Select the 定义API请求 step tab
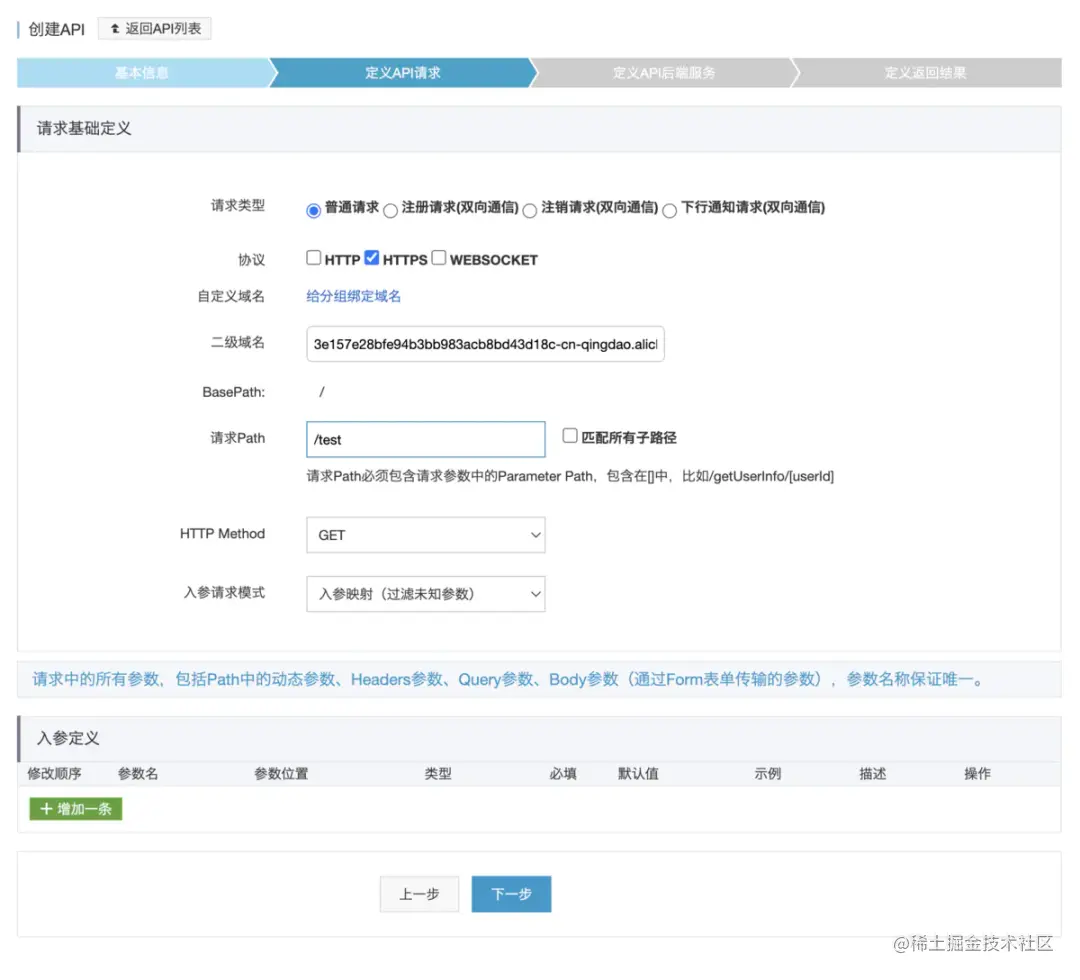This screenshot has width=1080, height=980. click(x=403, y=72)
